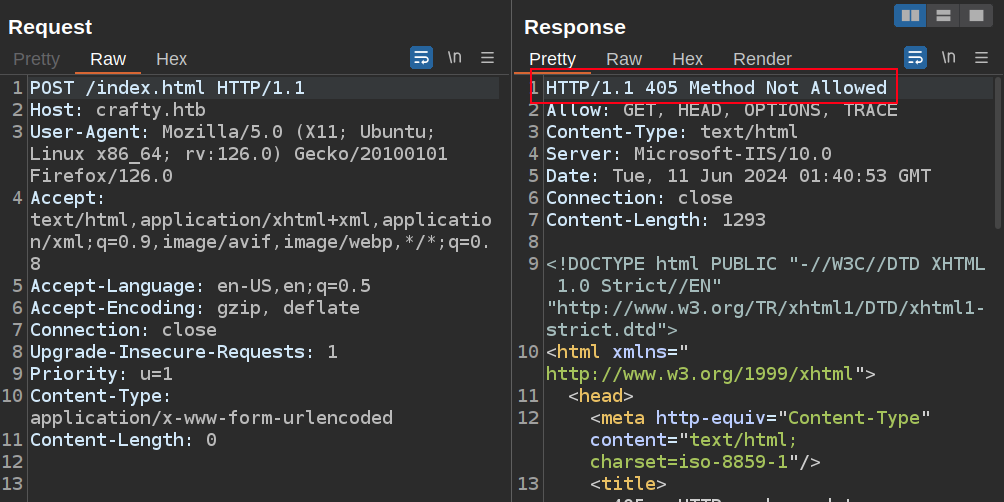Click the Content-Length: 0 request header line

pyautogui.click(x=123, y=440)
